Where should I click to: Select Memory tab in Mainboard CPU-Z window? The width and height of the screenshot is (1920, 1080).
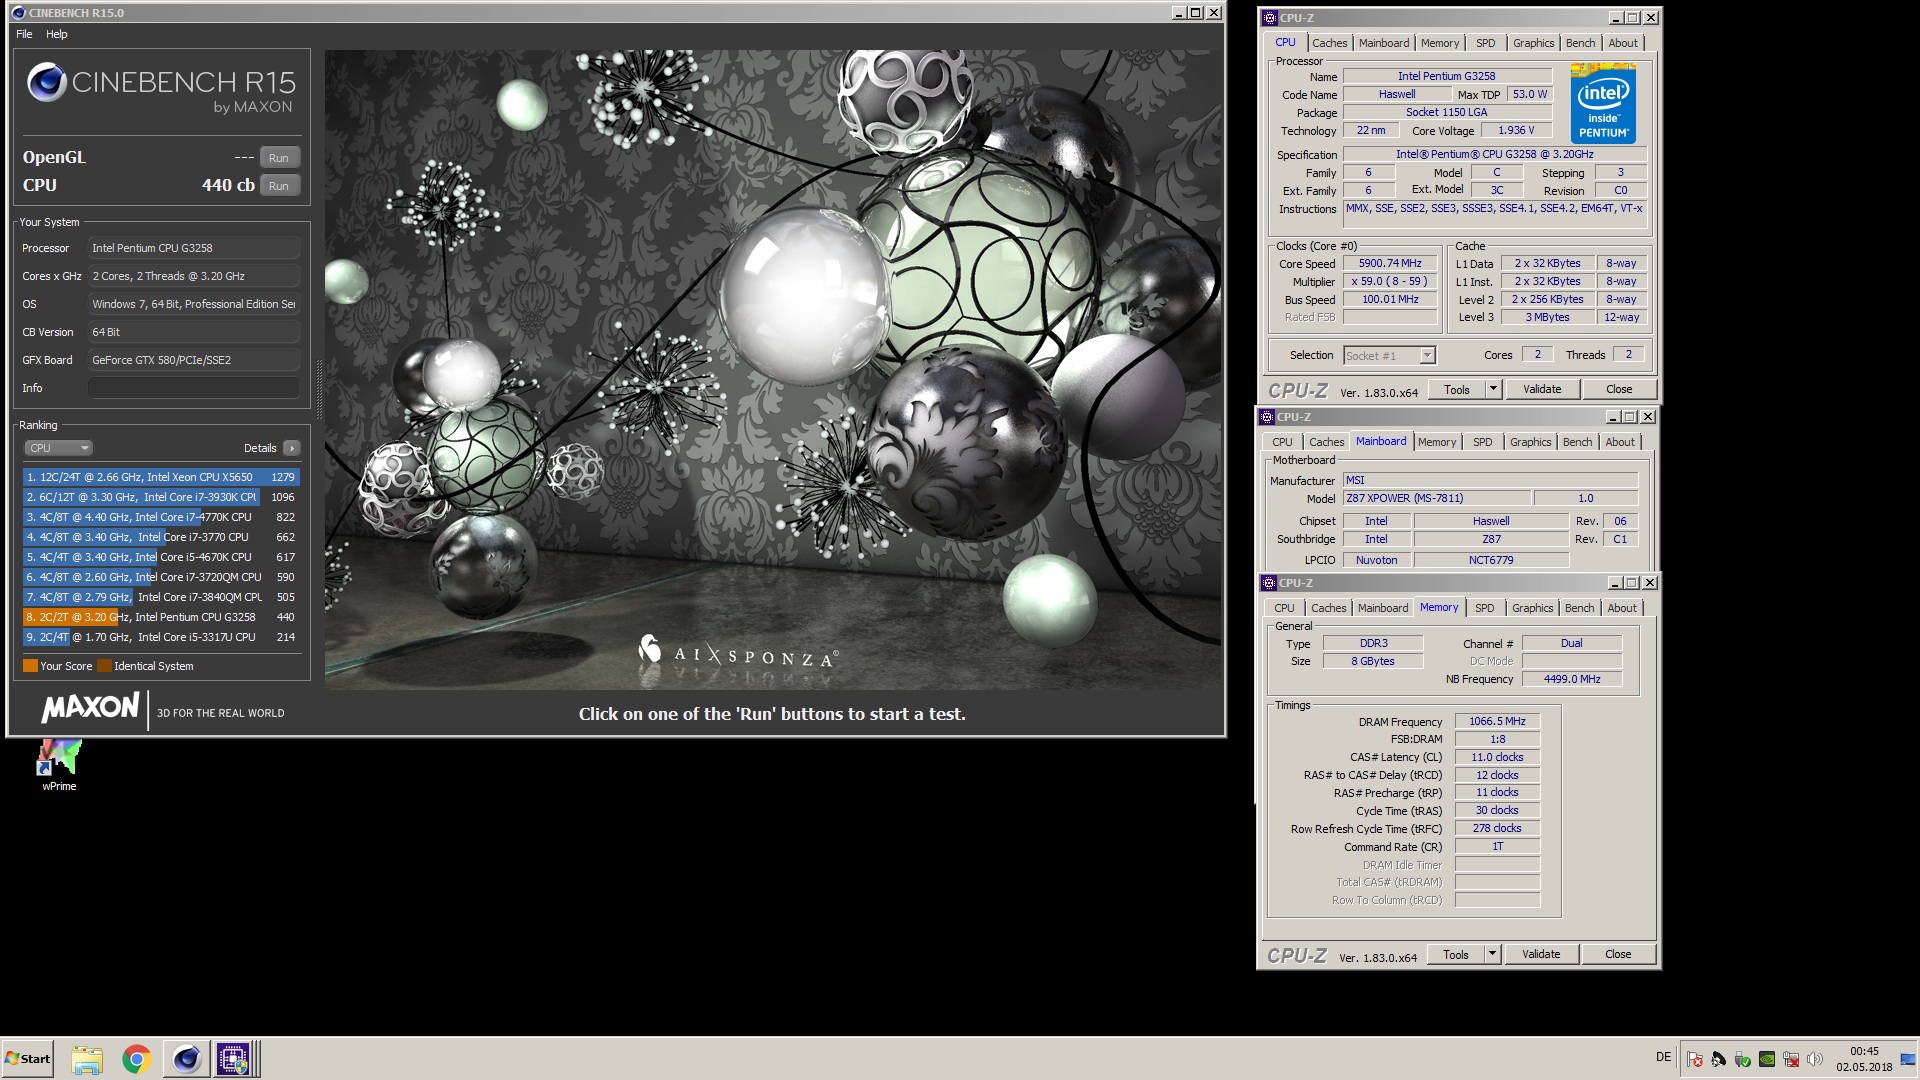(x=1437, y=442)
